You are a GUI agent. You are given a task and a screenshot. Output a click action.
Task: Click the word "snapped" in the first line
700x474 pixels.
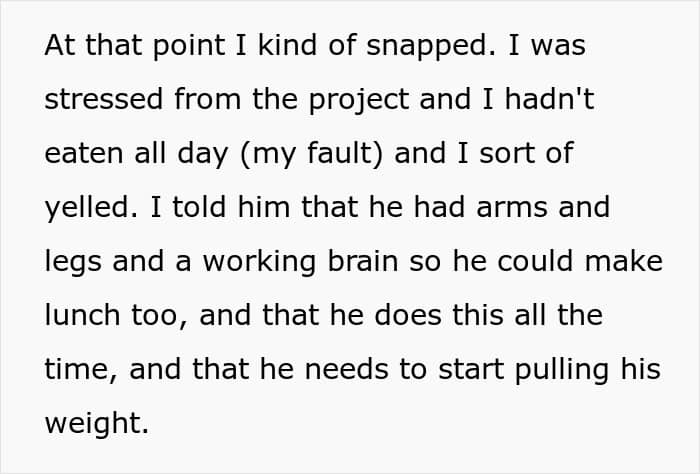[x=428, y=47]
